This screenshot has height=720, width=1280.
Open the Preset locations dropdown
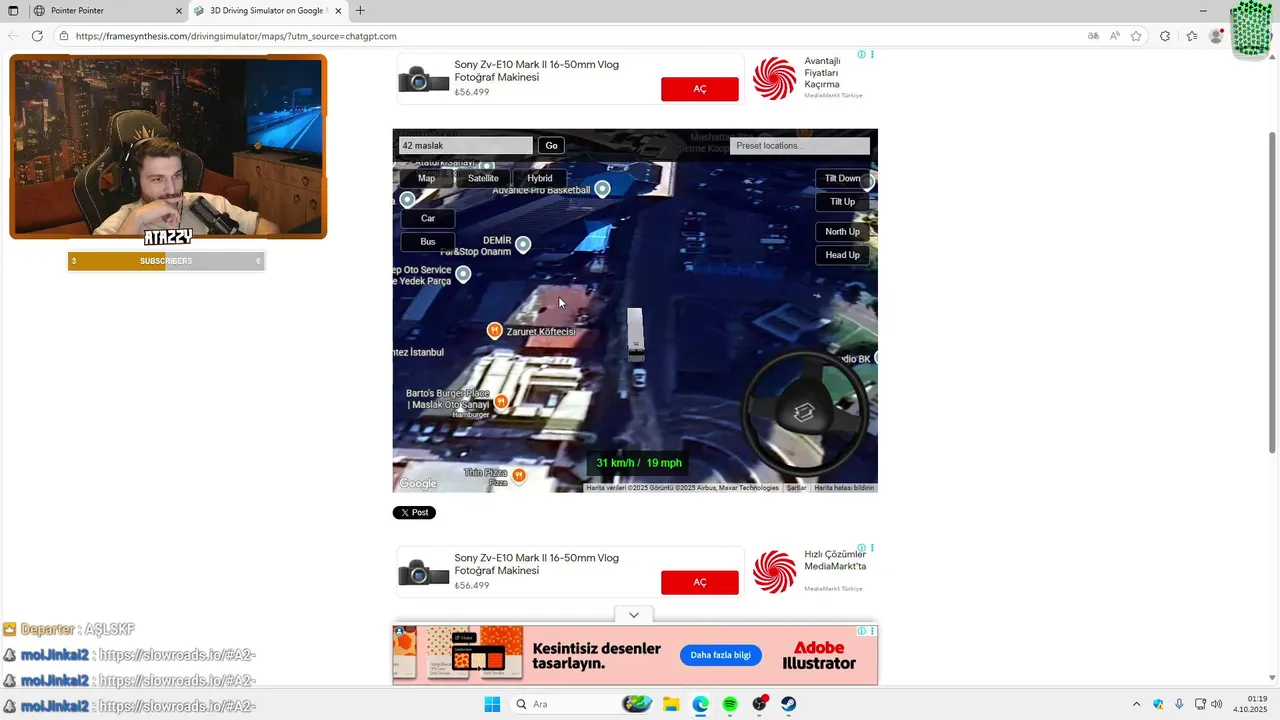(799, 146)
